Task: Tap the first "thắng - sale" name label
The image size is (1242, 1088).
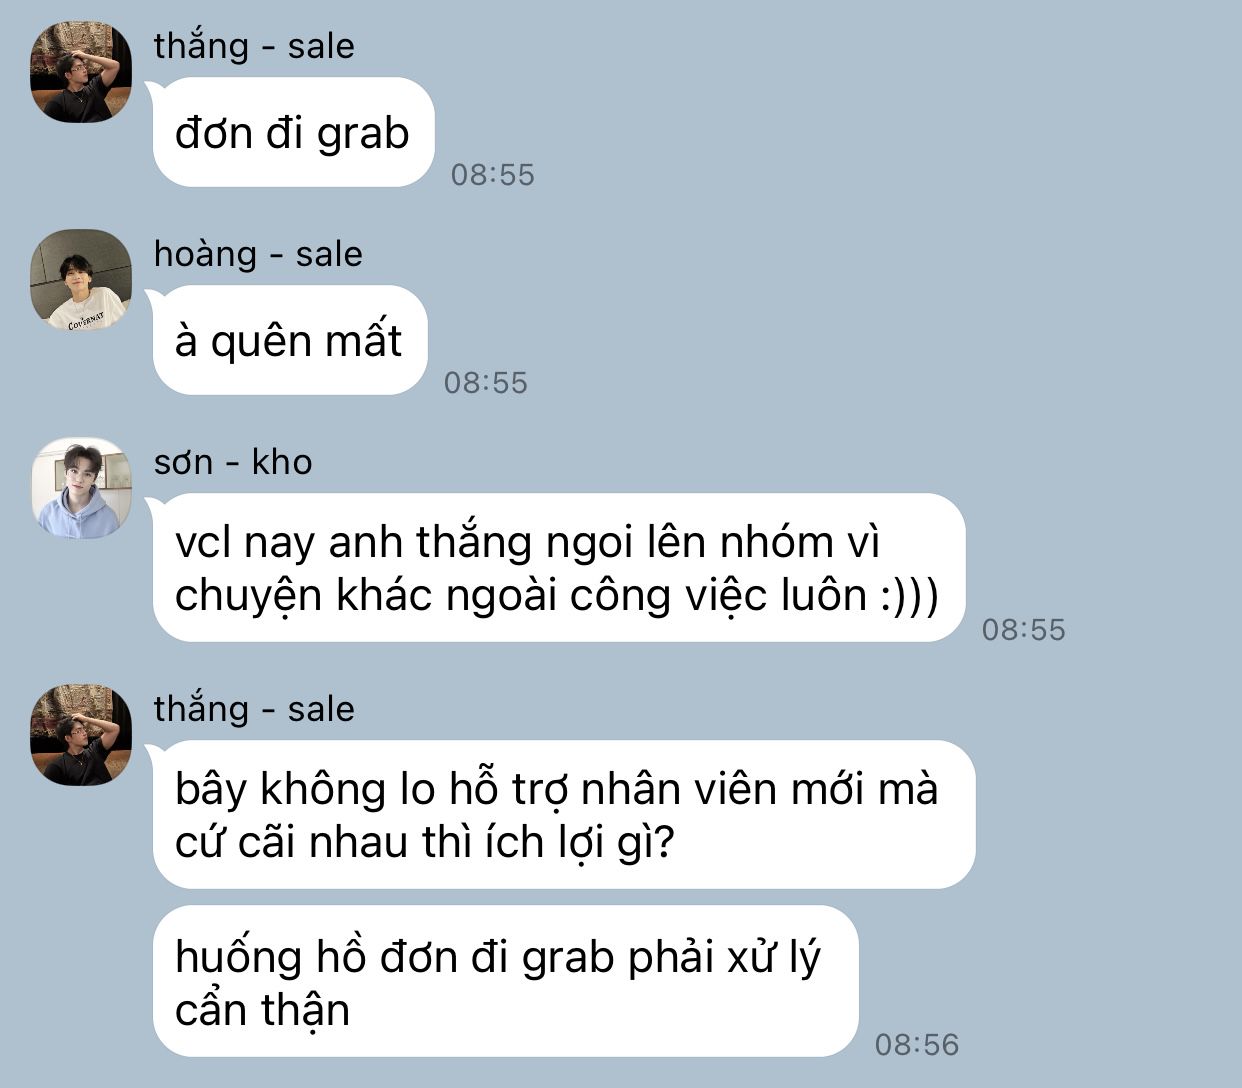Action: (254, 46)
